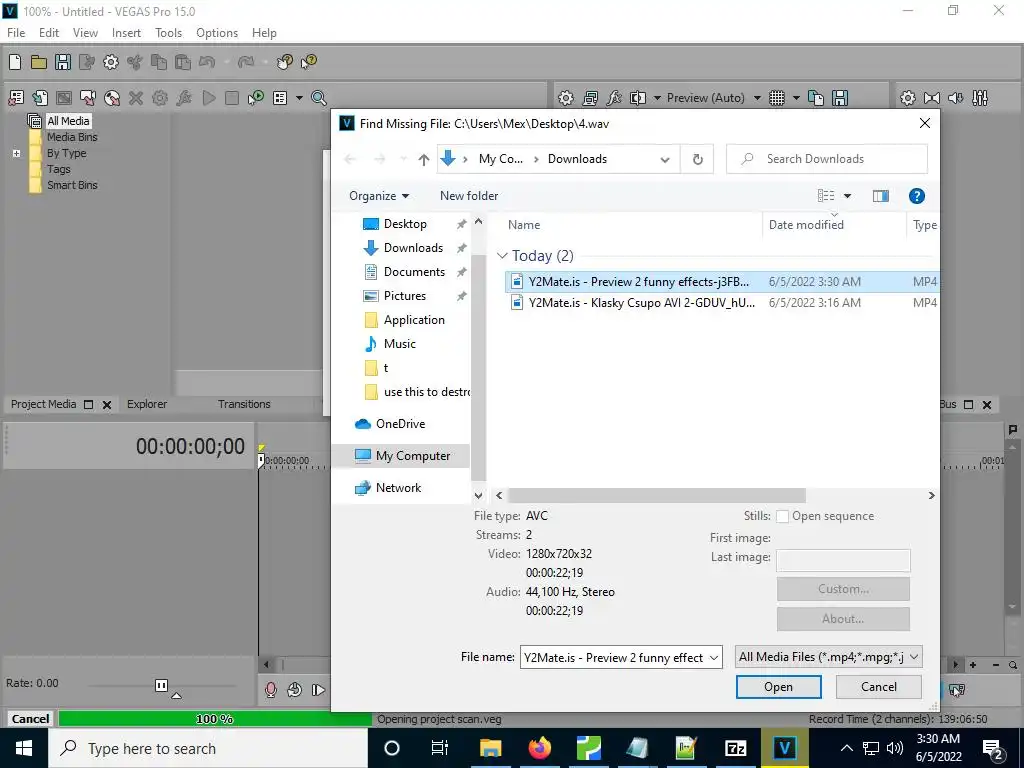Click Record microphone icon under timeline
Viewport: 1024px width, 768px height.
pos(270,690)
